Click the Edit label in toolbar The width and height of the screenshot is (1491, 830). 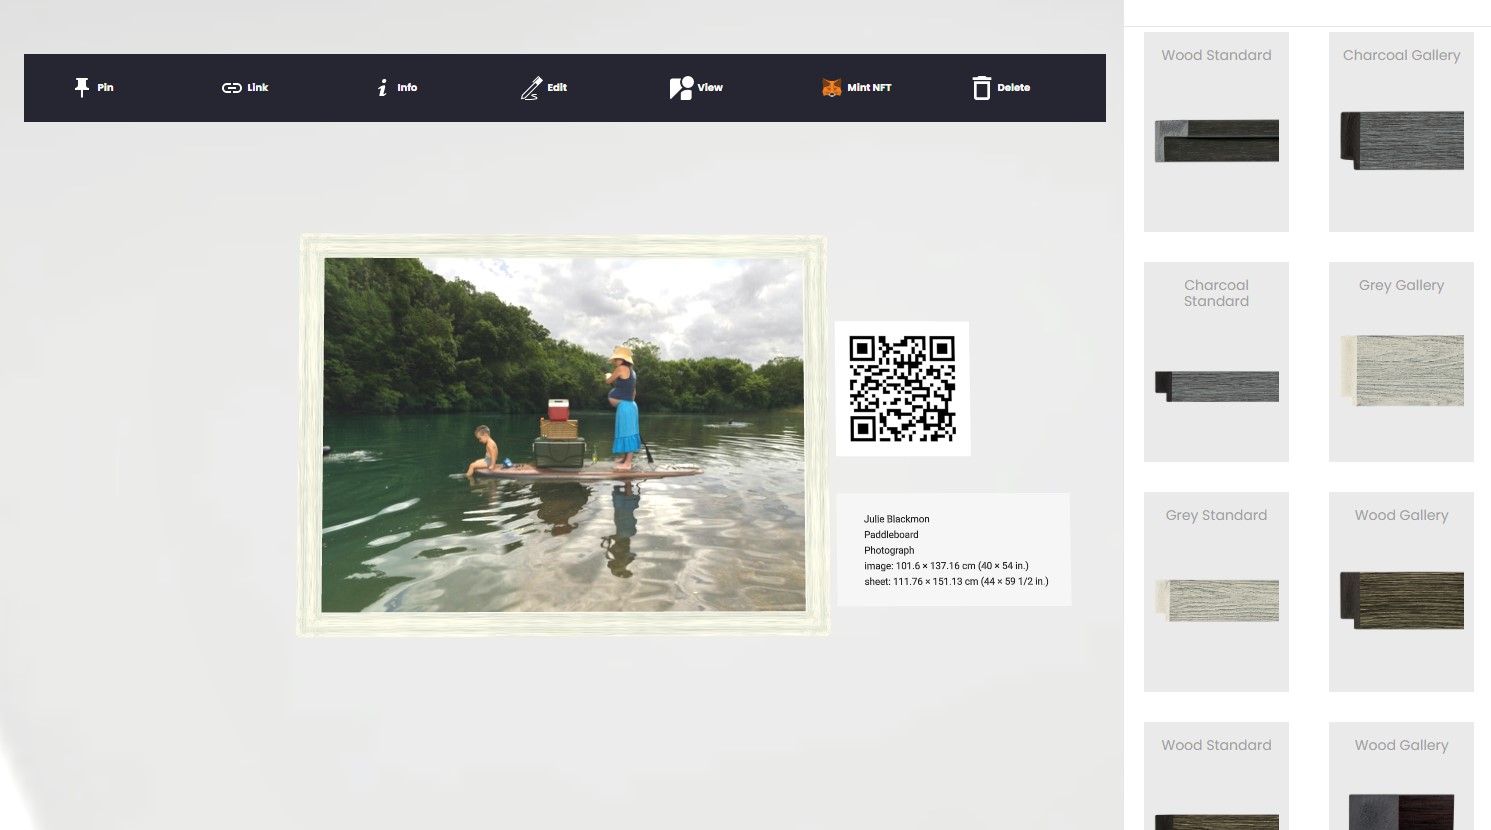557,88
